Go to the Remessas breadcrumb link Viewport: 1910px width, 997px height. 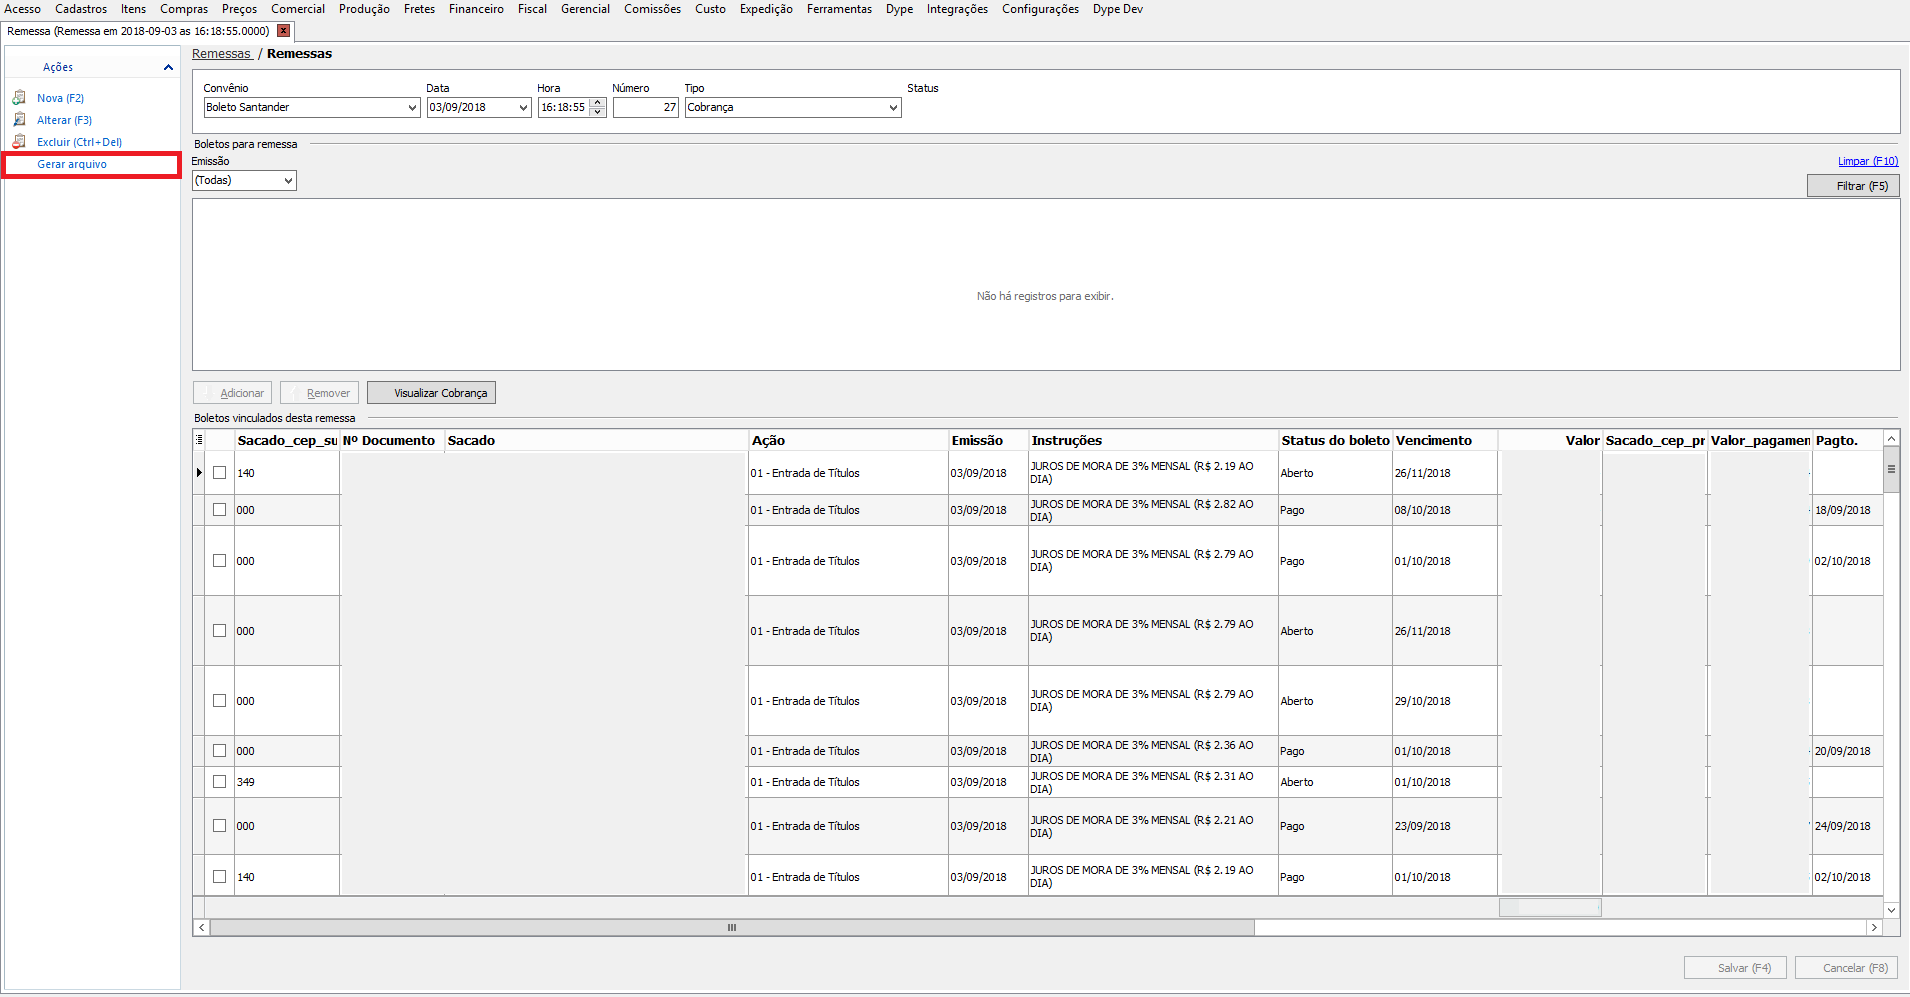tap(221, 54)
